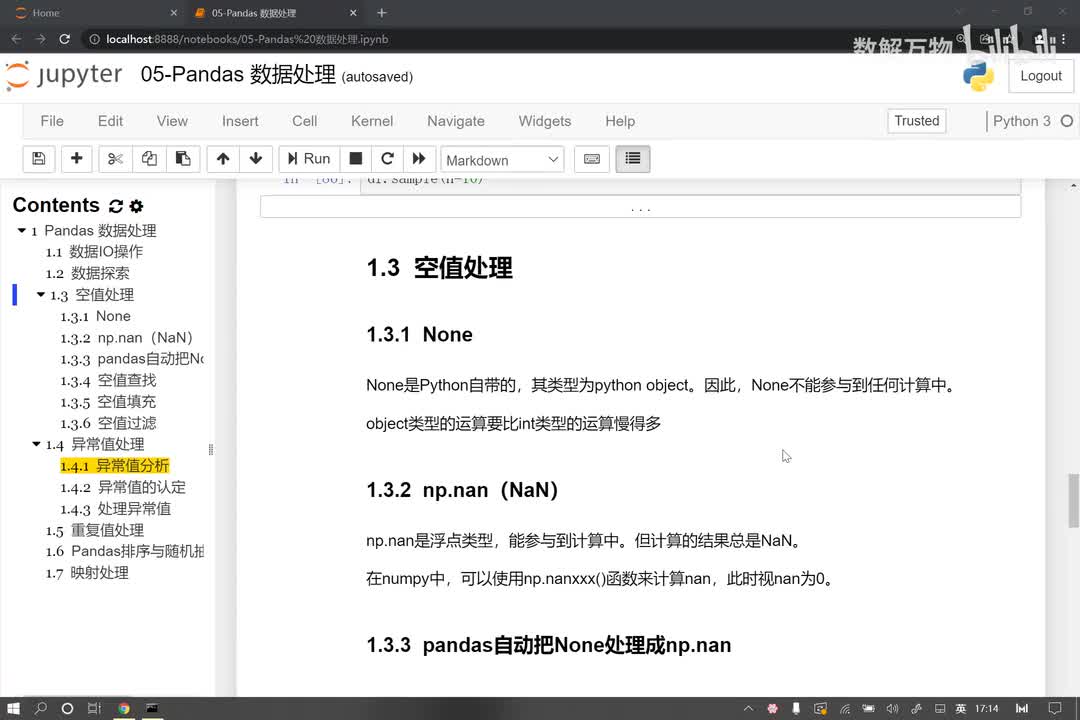
Task: Paste cells below icon
Action: (183, 159)
